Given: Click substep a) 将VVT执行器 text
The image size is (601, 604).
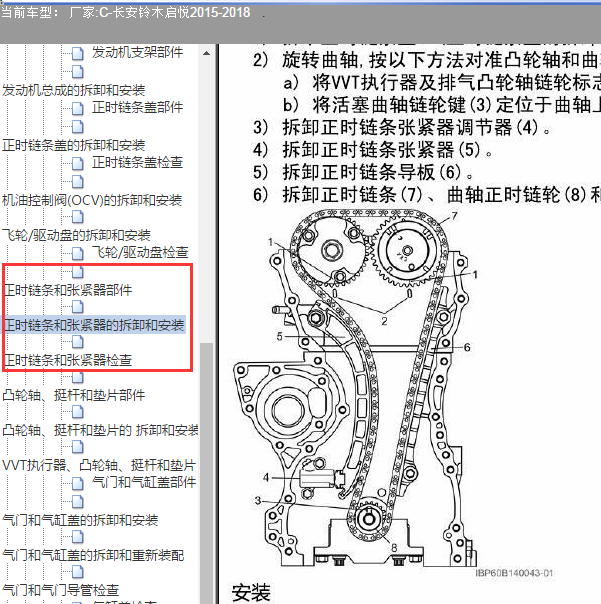Looking at the screenshot, I should (x=442, y=82).
